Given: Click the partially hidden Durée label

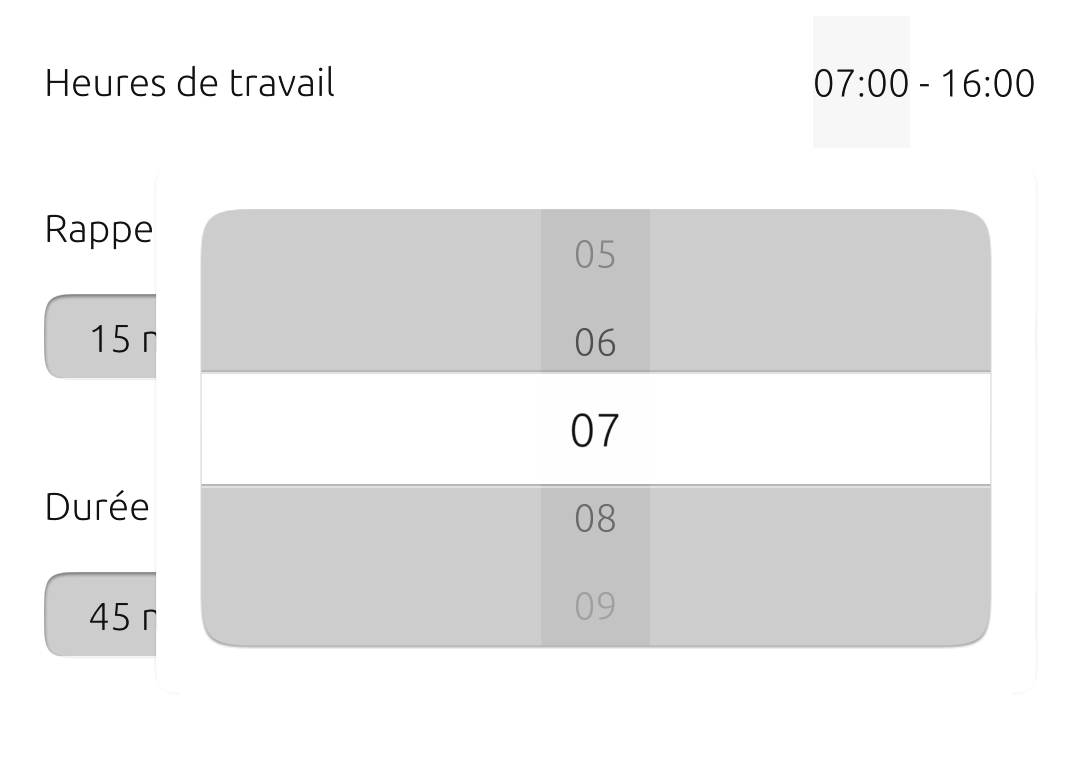Looking at the screenshot, I should pyautogui.click(x=97, y=507).
